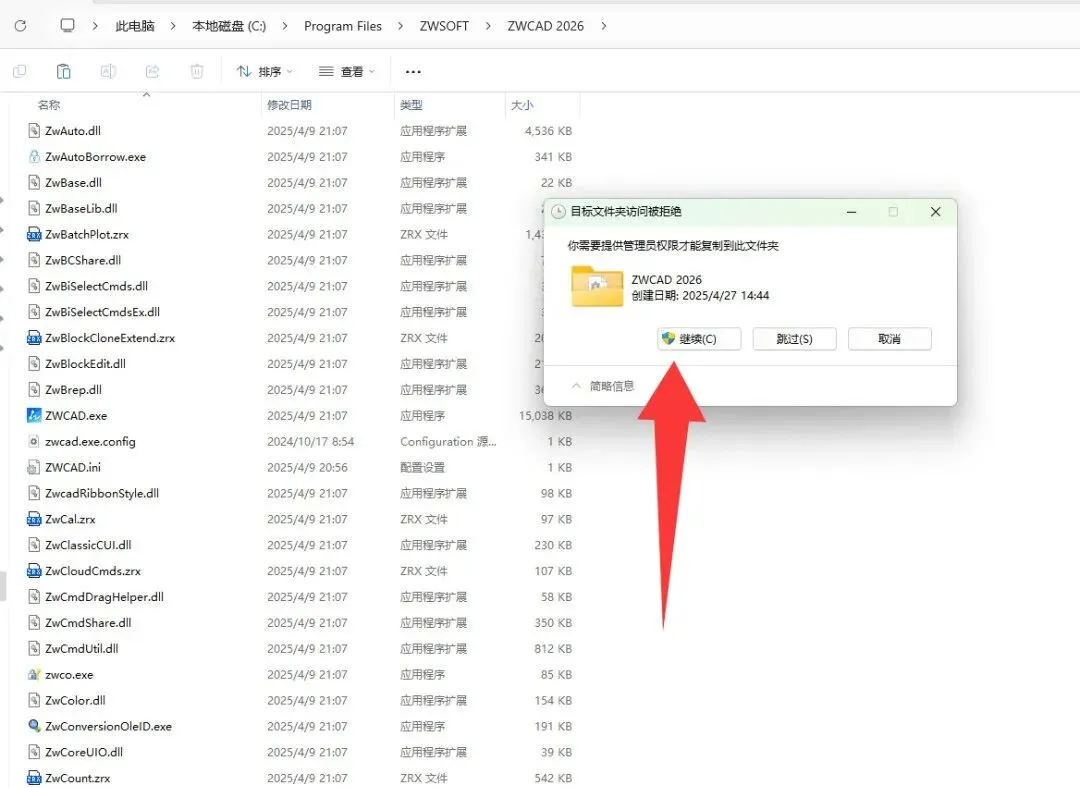Click the 继续(C) button in the dialog
This screenshot has height=788, width=1080.
click(x=699, y=339)
